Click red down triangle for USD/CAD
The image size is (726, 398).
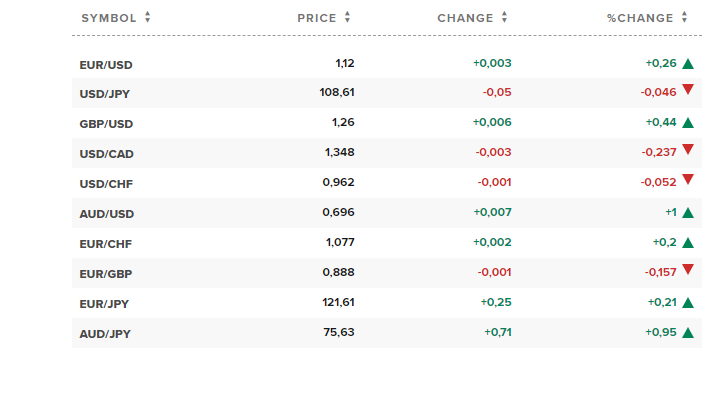[x=688, y=149]
